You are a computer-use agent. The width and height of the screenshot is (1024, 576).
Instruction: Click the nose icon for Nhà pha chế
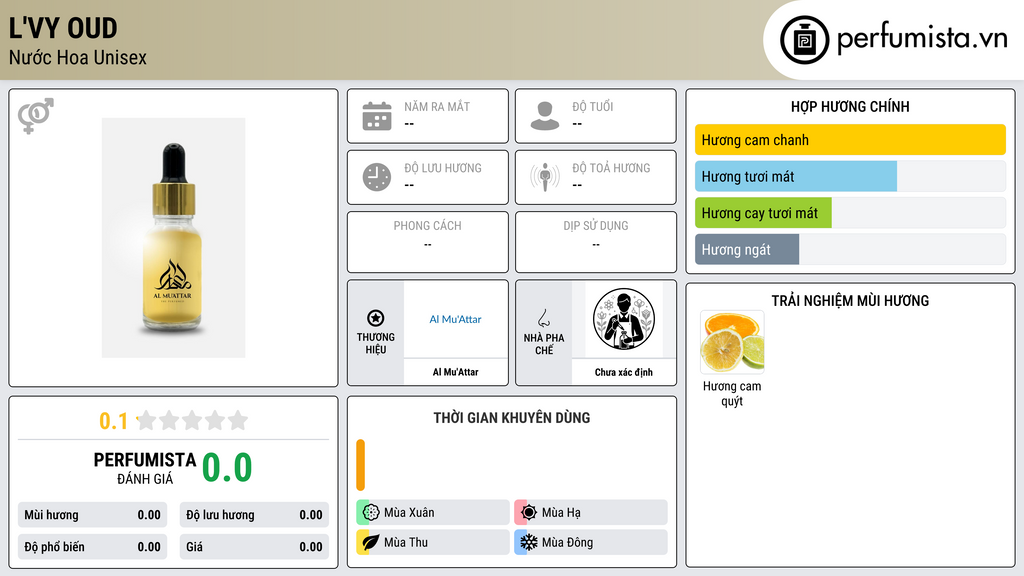tap(543, 318)
